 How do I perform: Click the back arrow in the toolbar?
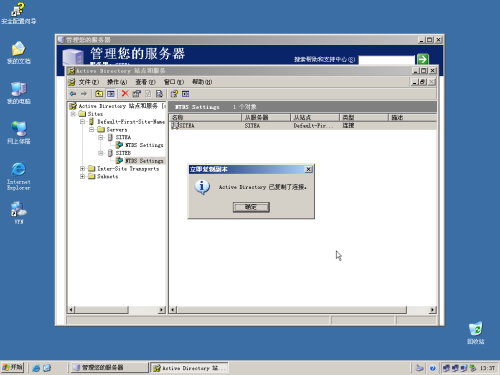(x=73, y=94)
